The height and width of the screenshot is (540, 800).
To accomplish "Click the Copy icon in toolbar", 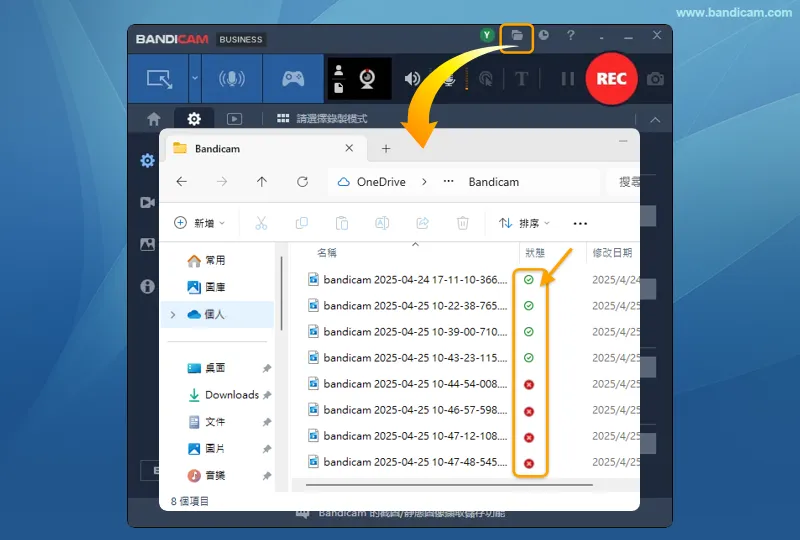I will click(x=302, y=223).
